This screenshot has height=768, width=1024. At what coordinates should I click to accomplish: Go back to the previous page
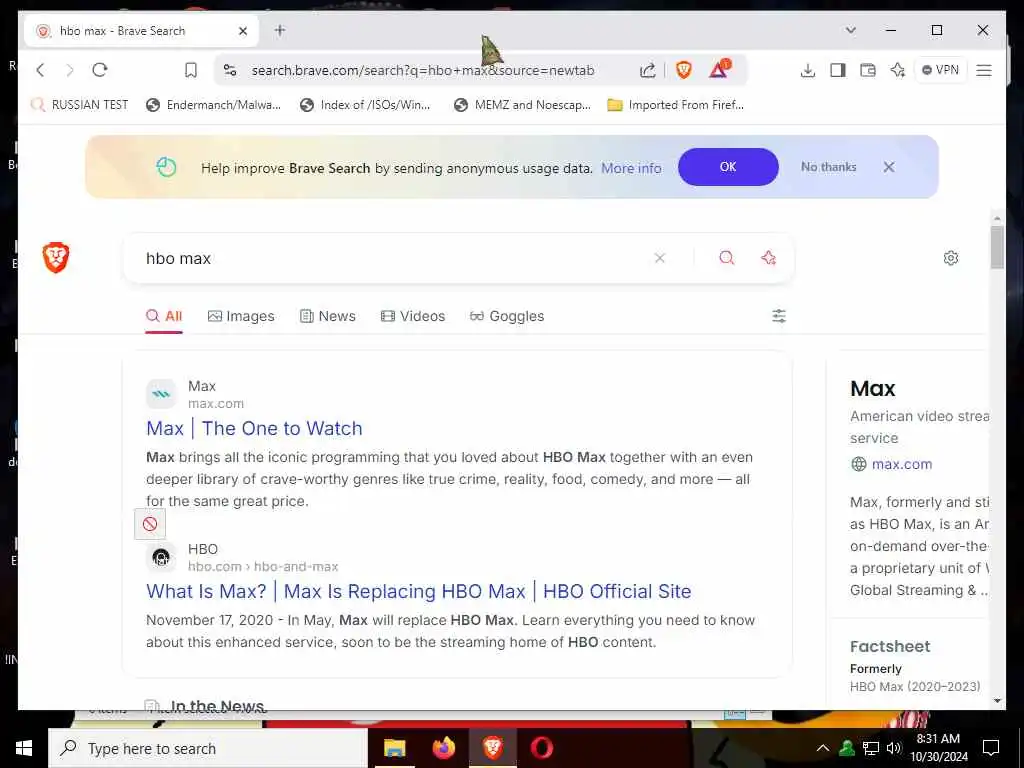click(x=40, y=70)
